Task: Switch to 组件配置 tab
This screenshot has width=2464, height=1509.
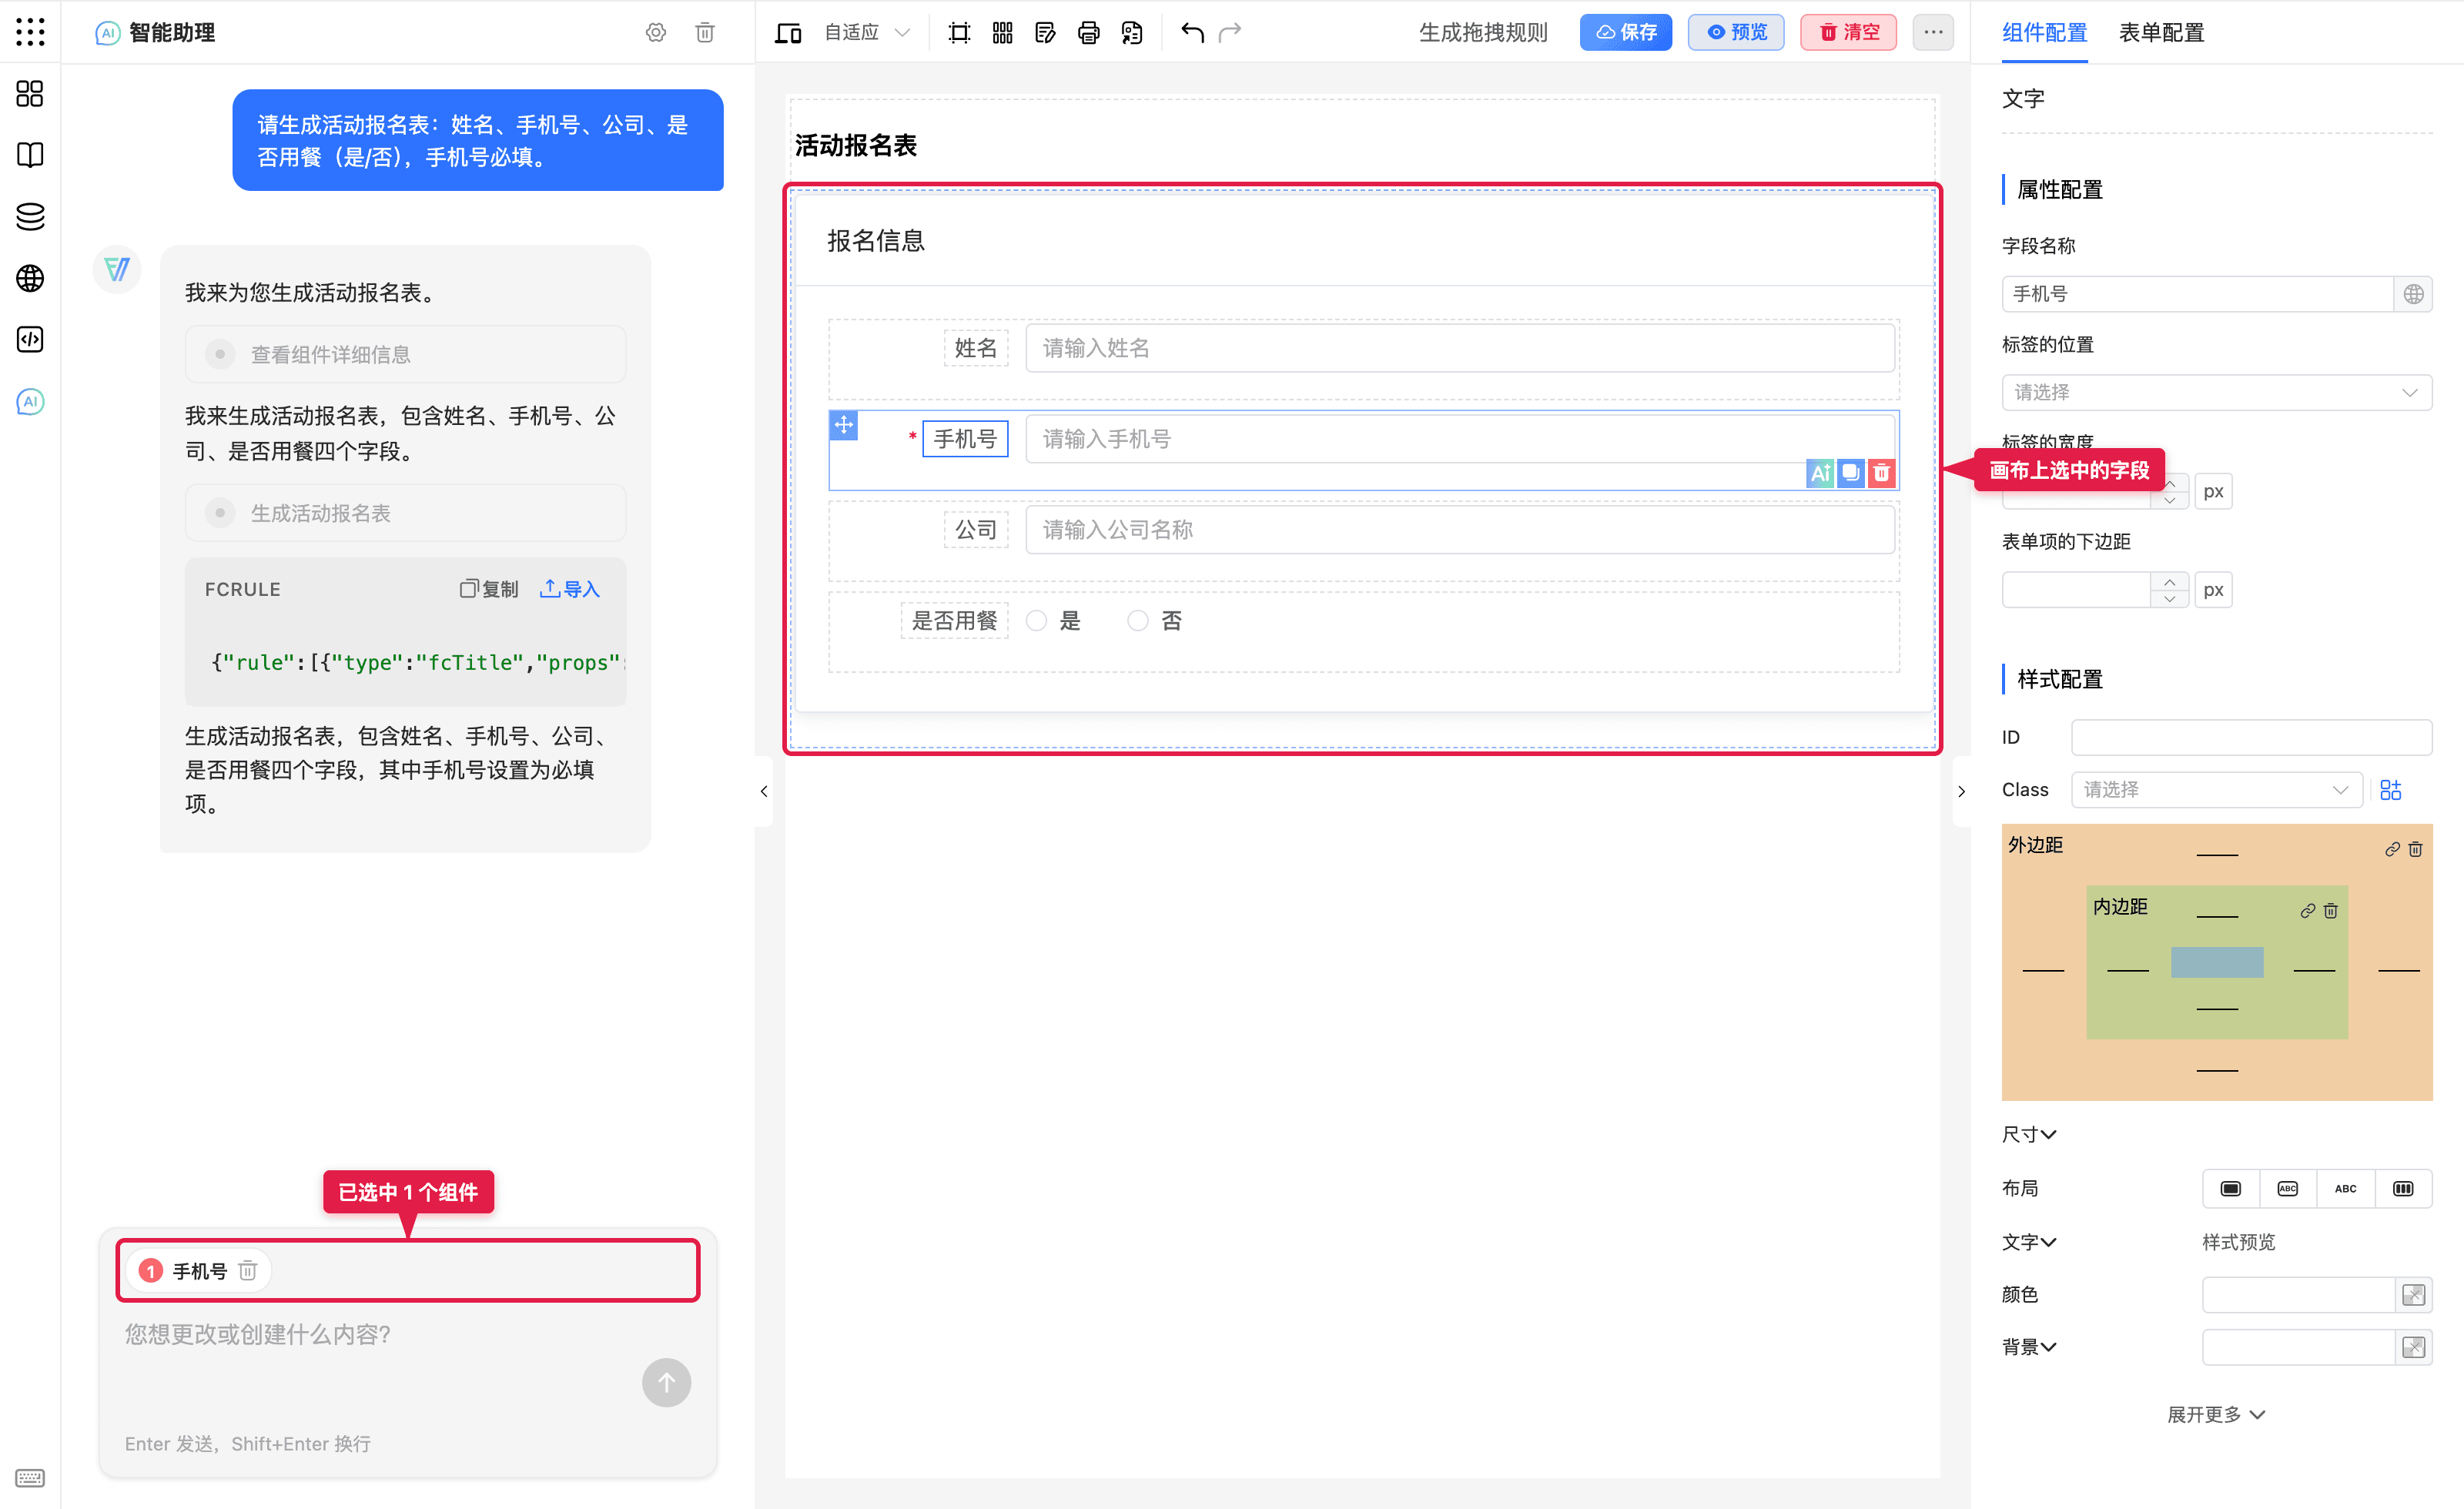Action: tap(2044, 33)
